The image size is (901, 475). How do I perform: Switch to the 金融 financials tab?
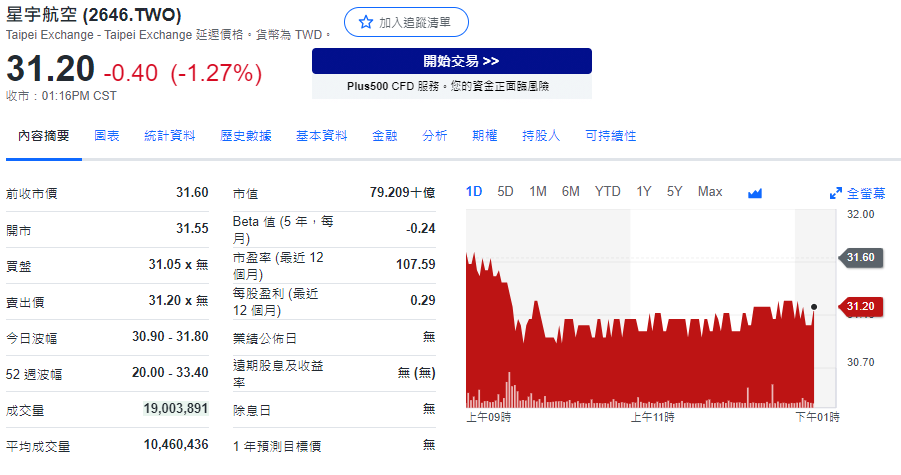(x=384, y=136)
